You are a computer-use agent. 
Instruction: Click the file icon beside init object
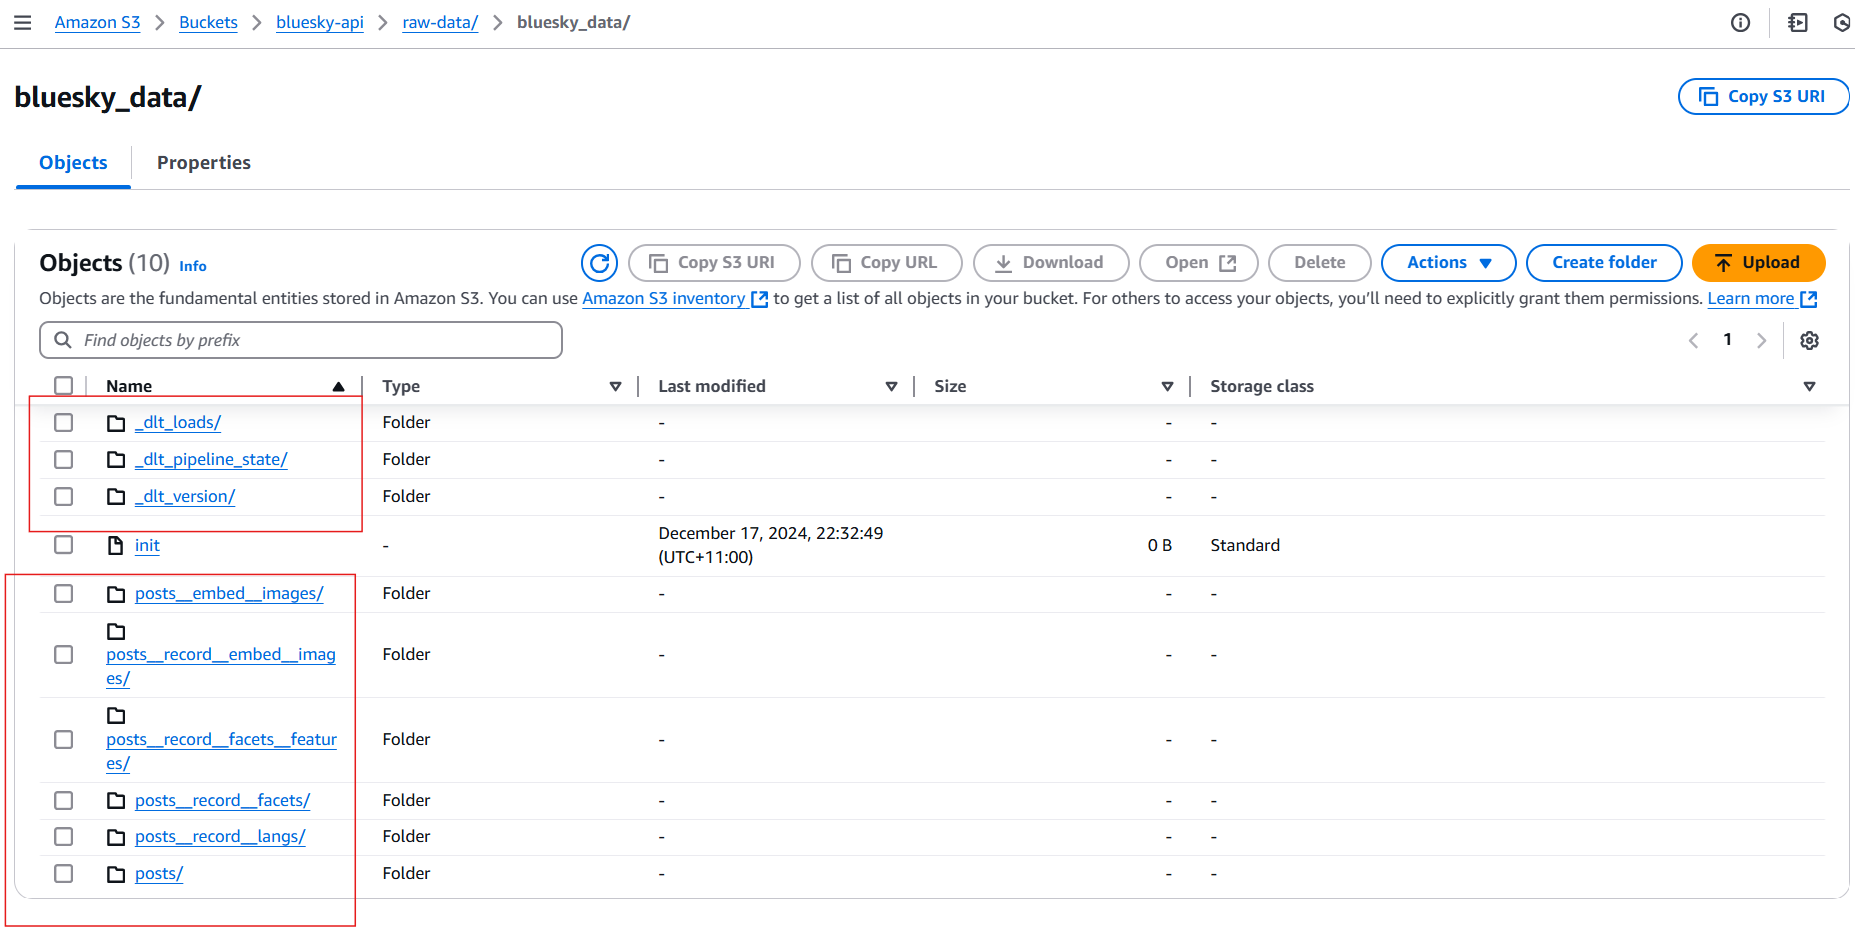pos(116,545)
